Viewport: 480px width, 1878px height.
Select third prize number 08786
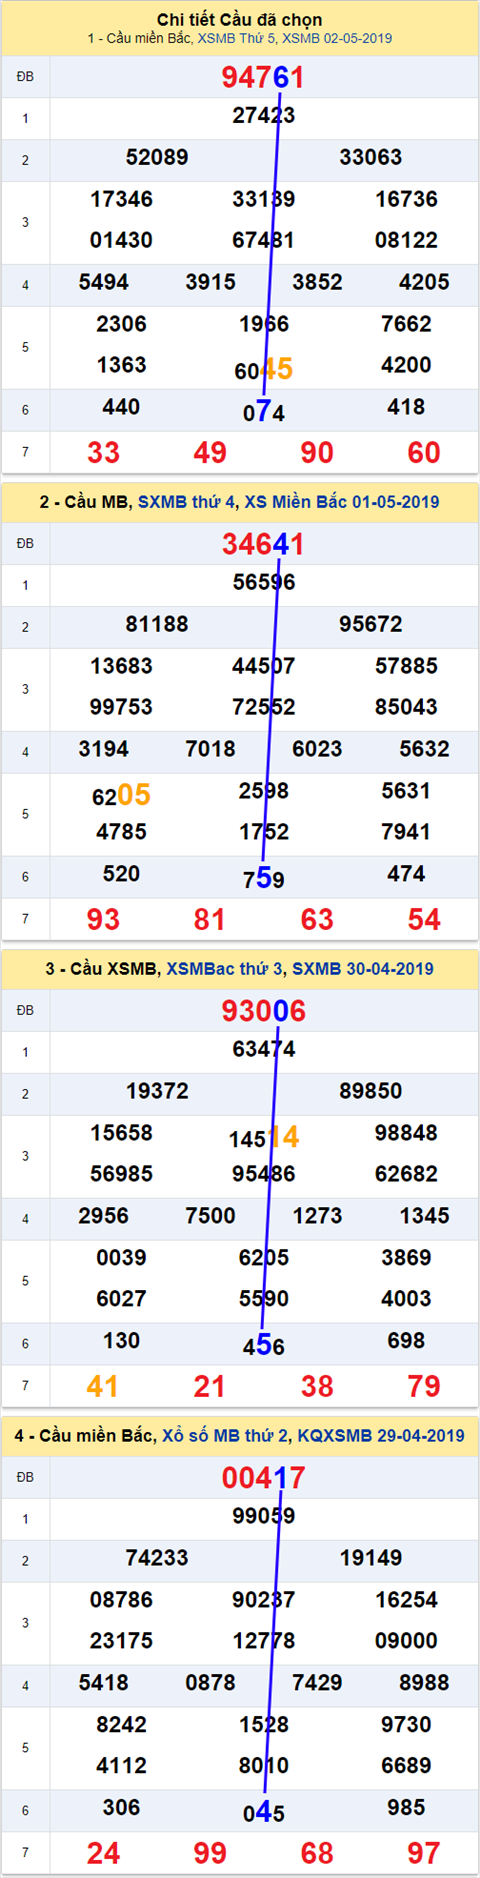pyautogui.click(x=122, y=1600)
